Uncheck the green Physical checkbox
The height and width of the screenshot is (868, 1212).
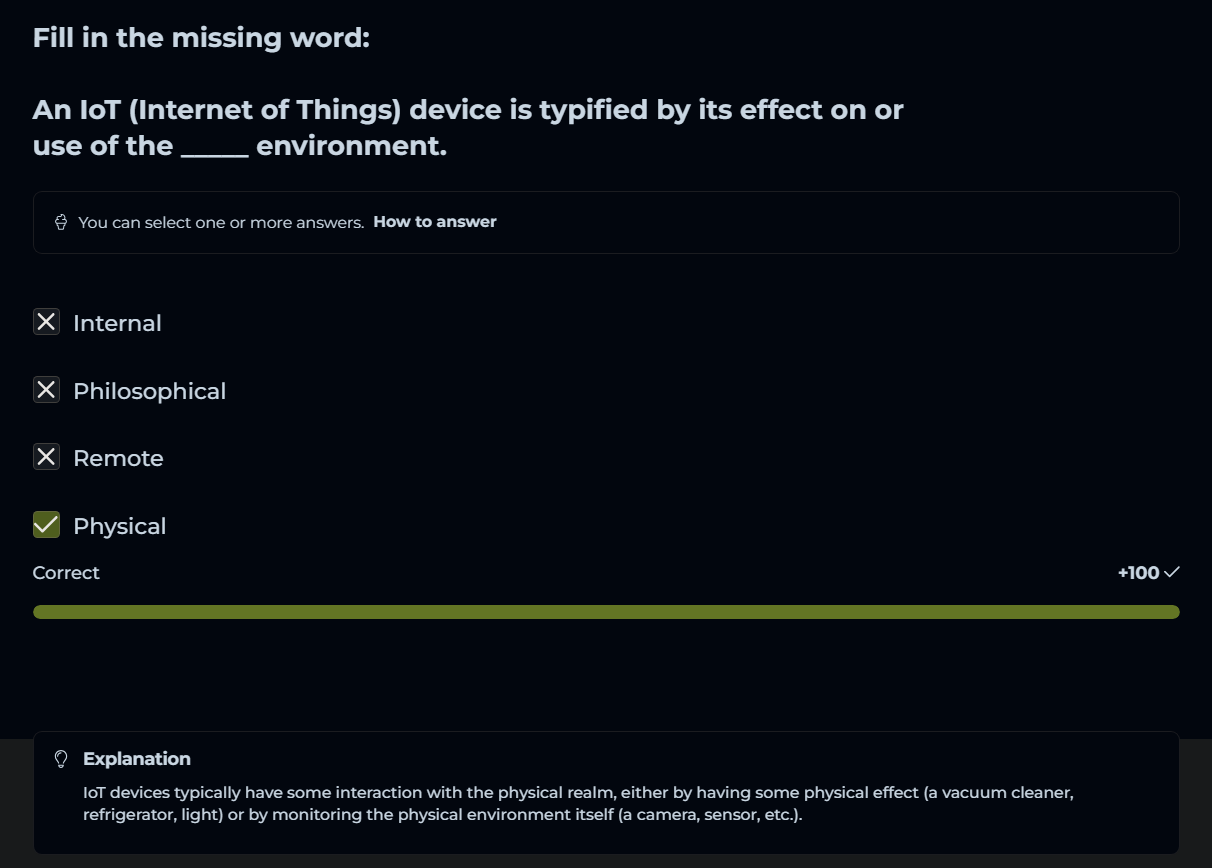pyautogui.click(x=46, y=525)
